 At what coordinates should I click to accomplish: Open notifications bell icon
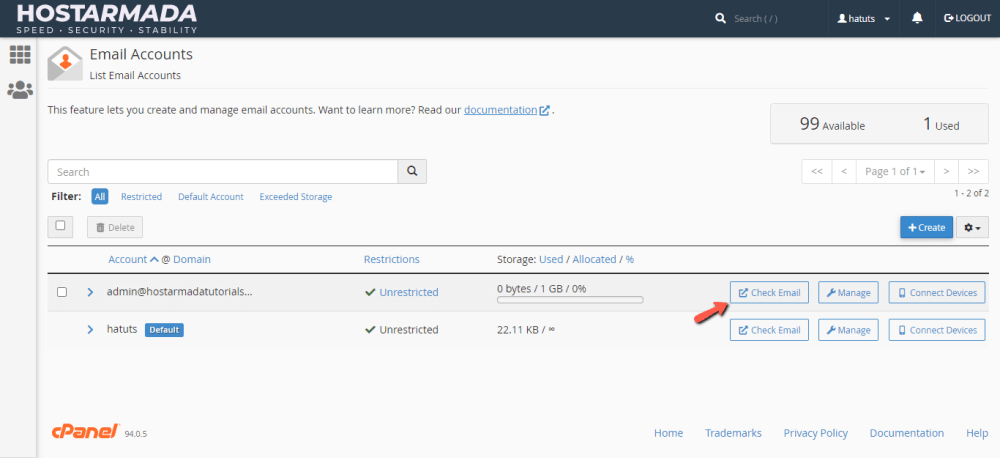917,18
